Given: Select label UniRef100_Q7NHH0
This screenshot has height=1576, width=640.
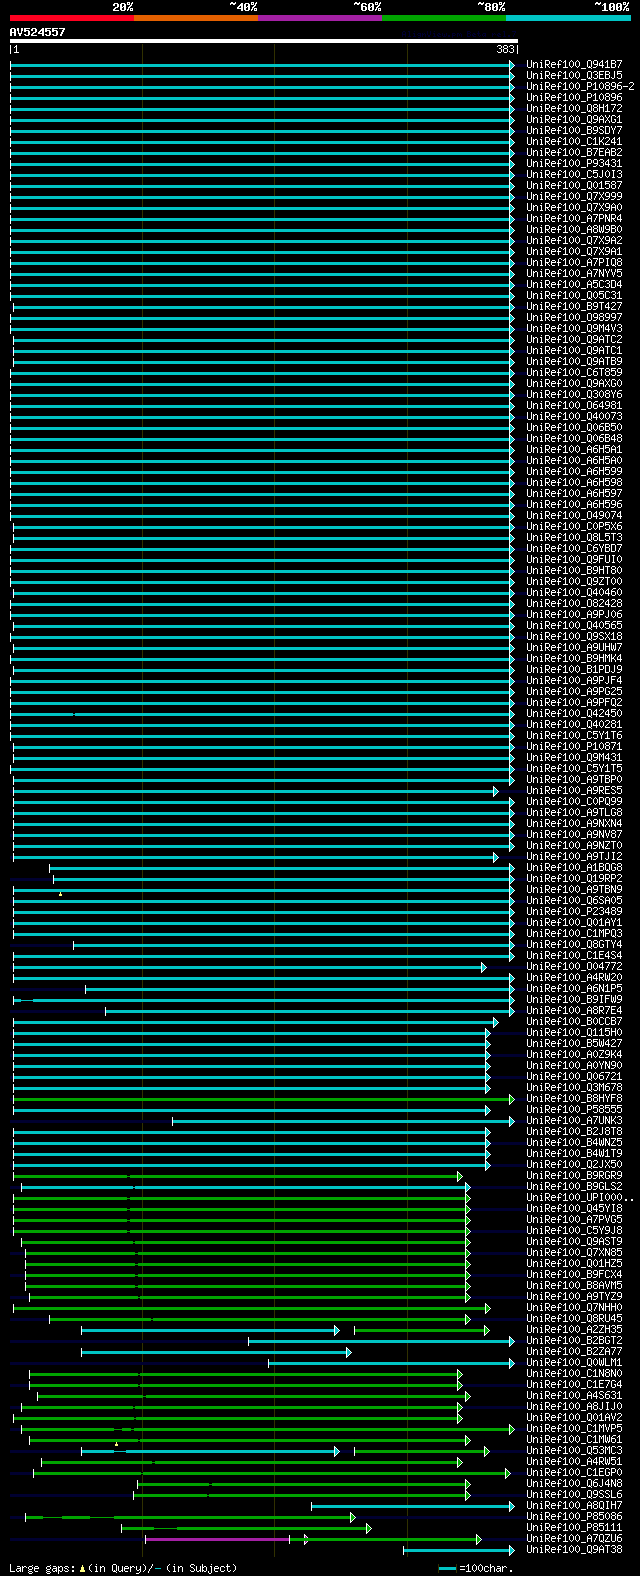Looking at the screenshot, I should [x=574, y=1307].
